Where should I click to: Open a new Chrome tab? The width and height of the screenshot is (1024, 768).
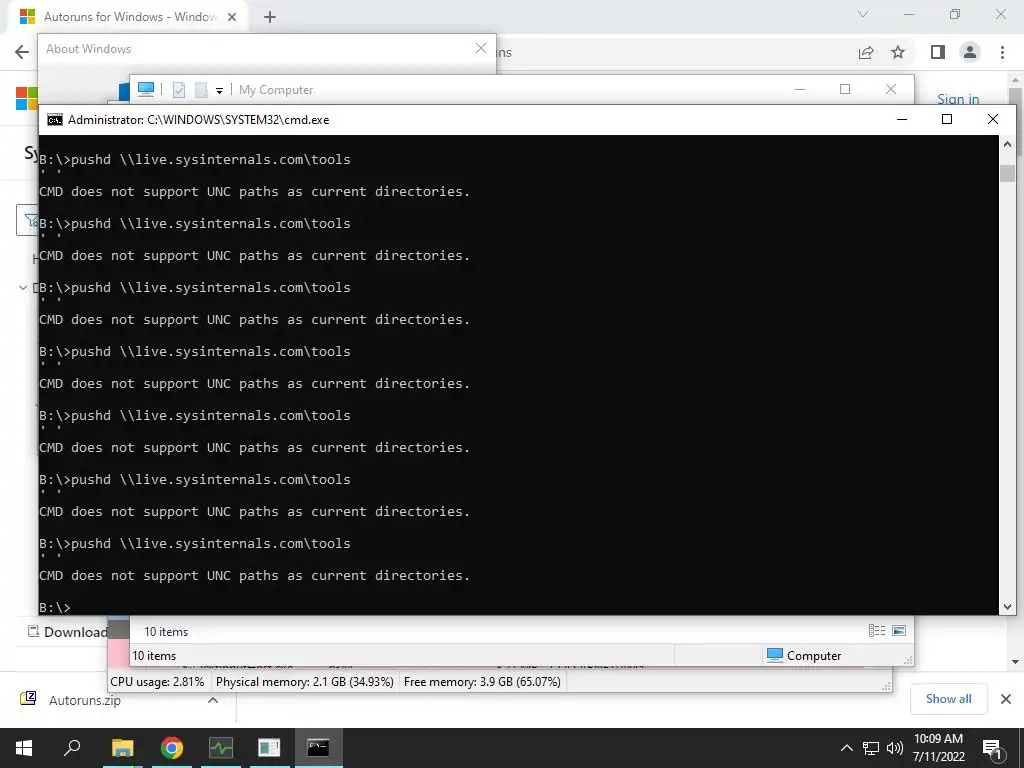(x=270, y=18)
